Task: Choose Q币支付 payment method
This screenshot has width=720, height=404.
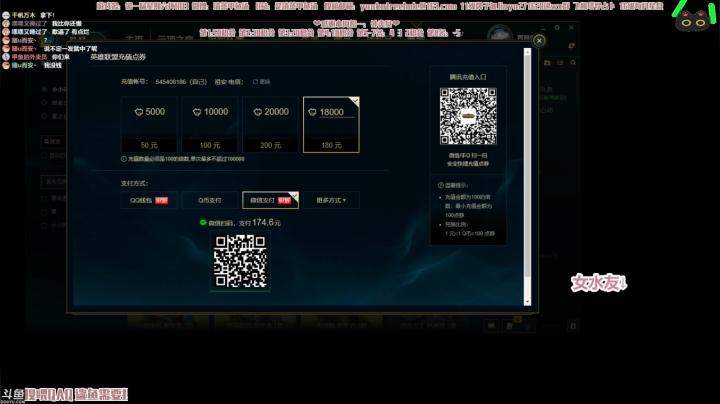Action: point(210,200)
